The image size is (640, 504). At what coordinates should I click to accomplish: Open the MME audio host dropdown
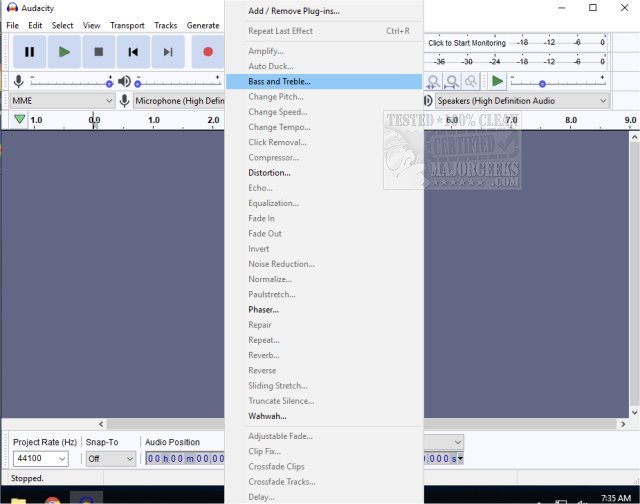(62, 100)
